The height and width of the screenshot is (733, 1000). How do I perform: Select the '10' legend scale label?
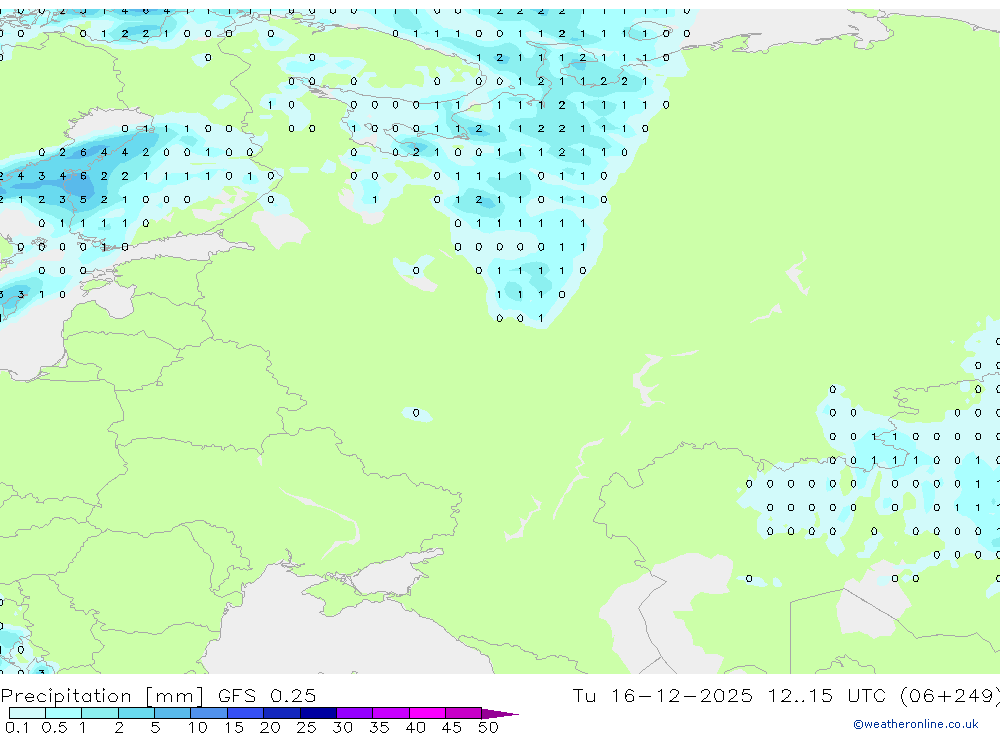coord(198,727)
